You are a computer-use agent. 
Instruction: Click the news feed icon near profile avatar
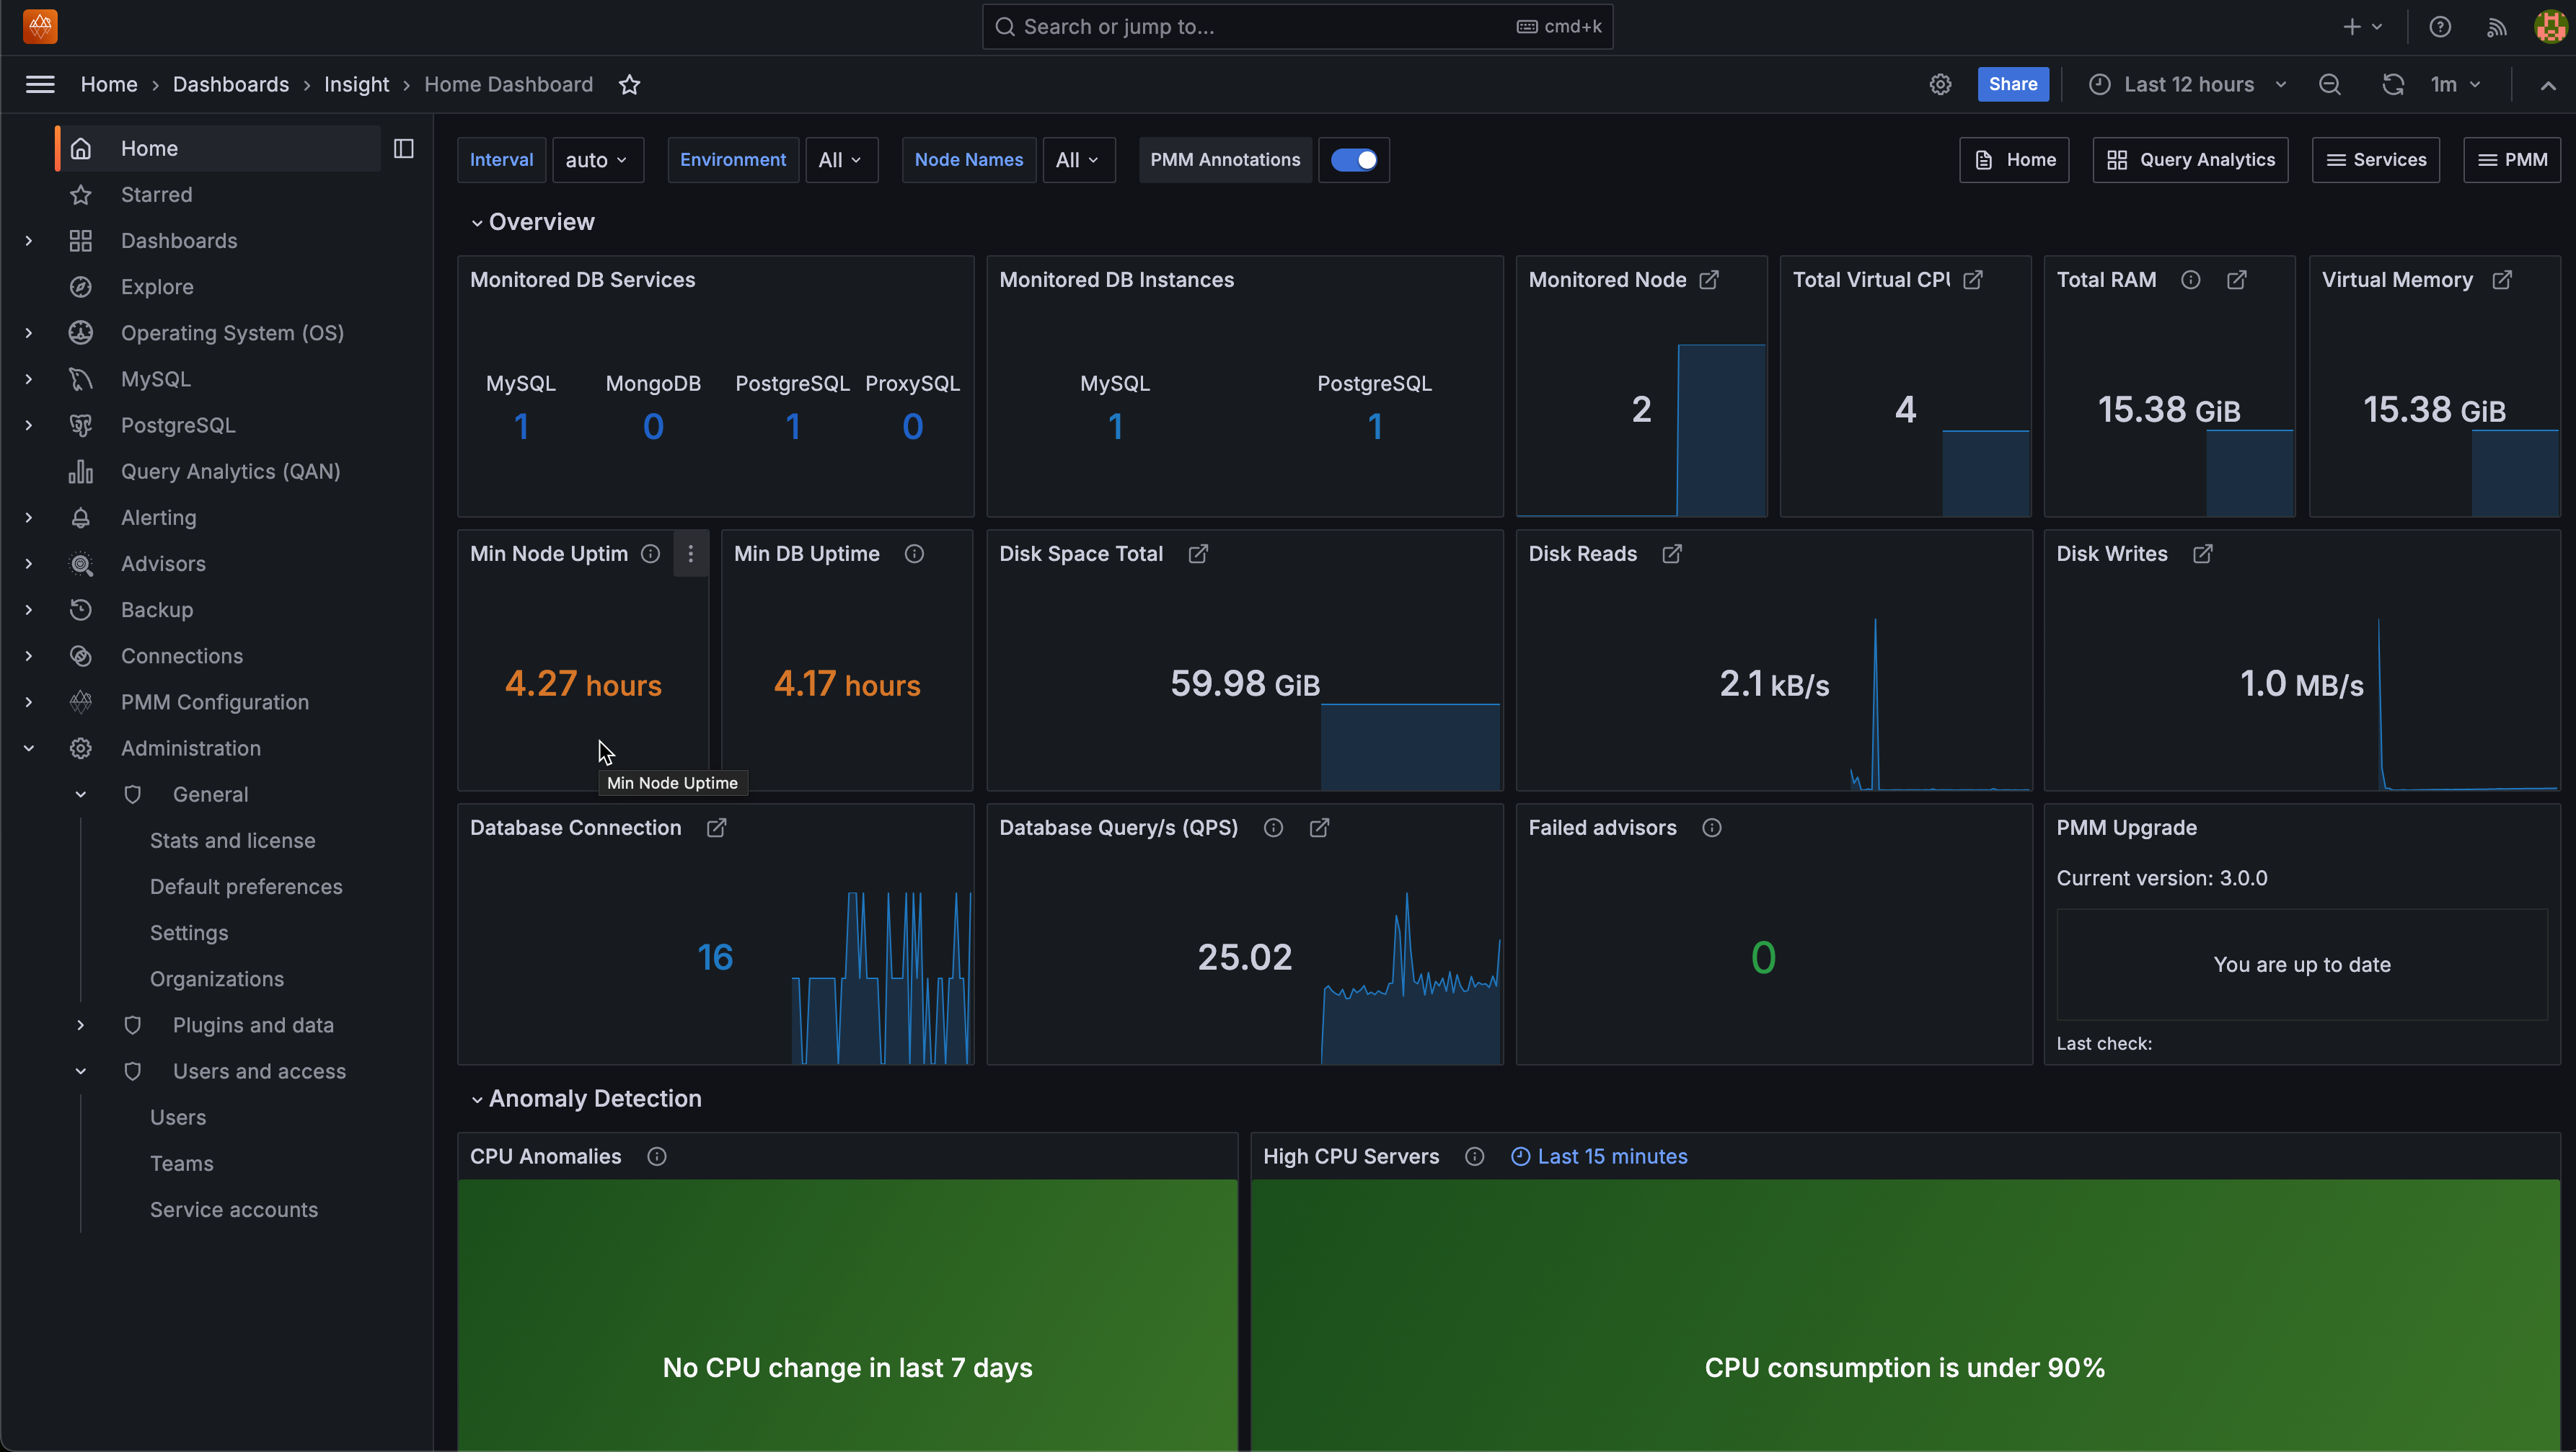2495,26
